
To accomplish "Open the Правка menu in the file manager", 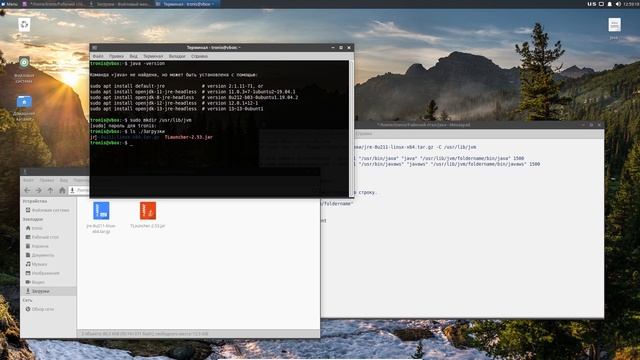I will click(47, 180).
